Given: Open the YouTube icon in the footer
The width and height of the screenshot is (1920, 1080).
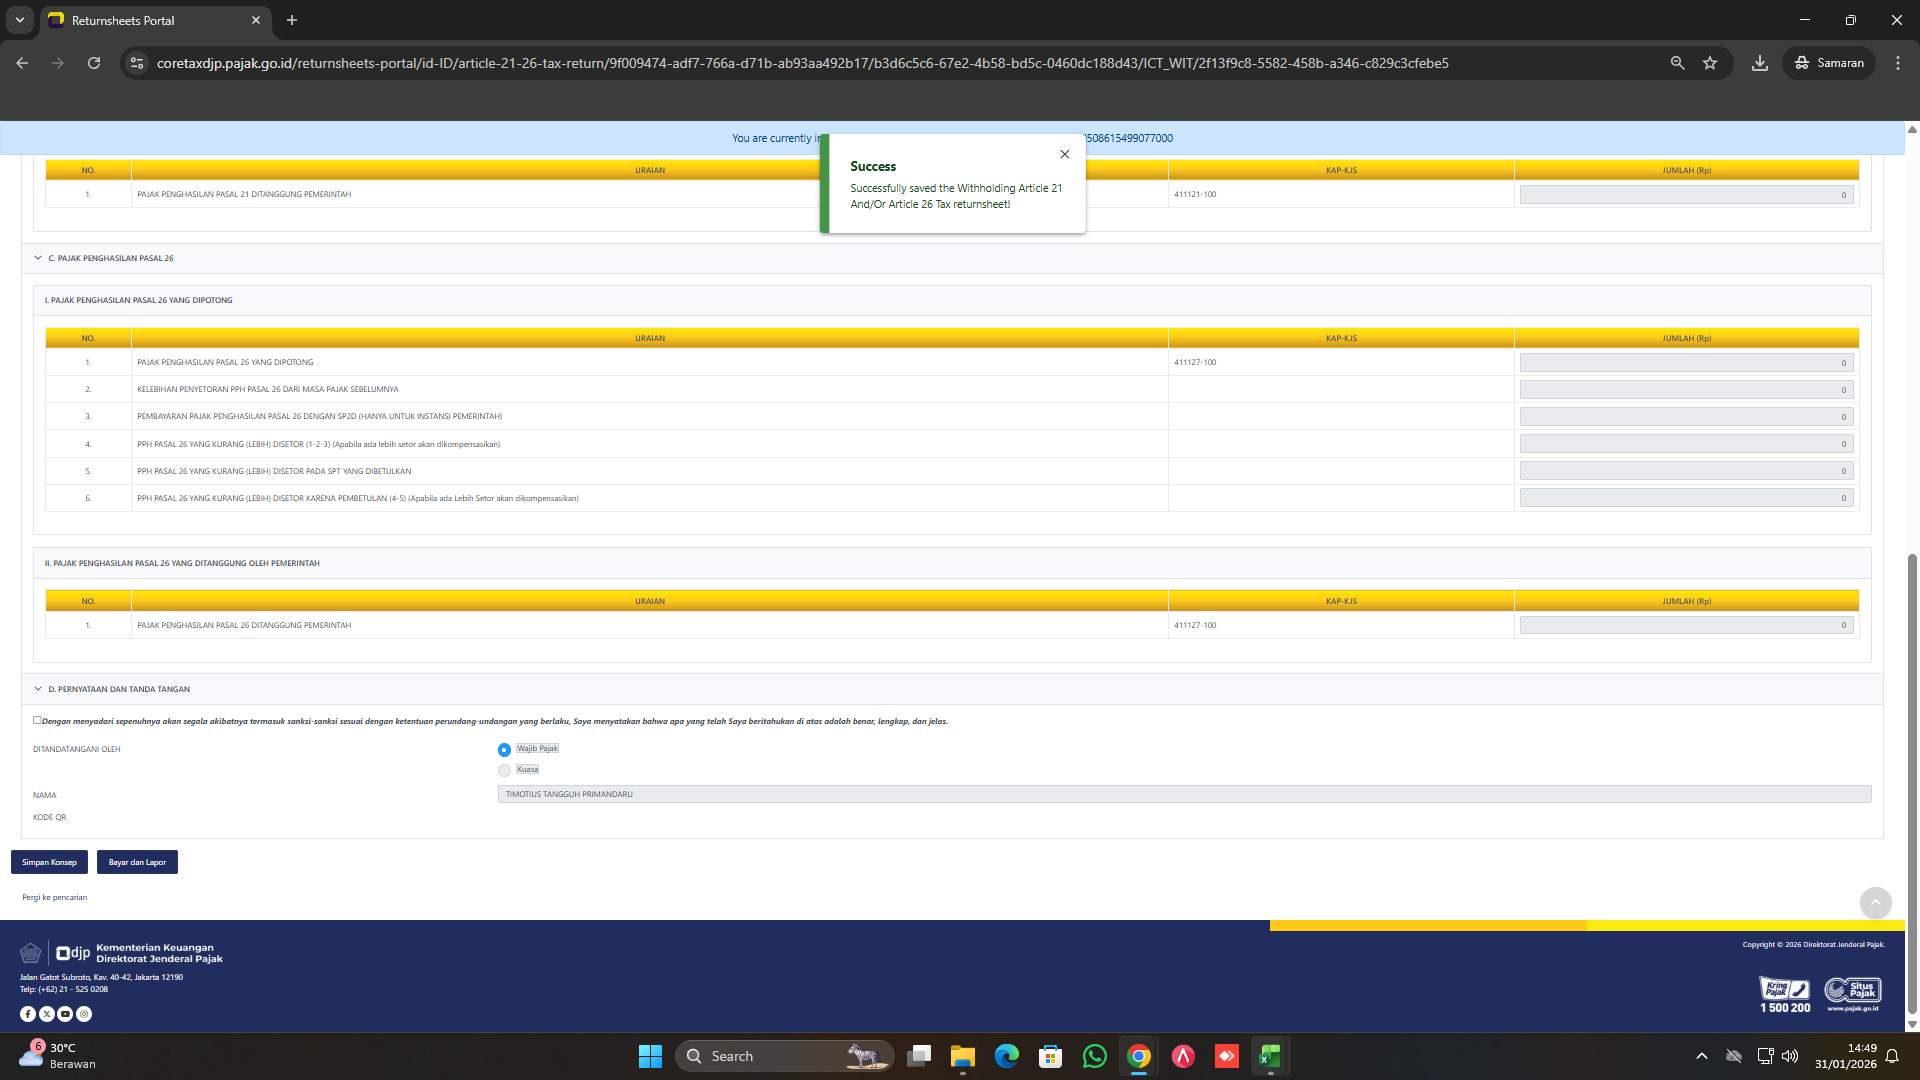Looking at the screenshot, I should tap(65, 1013).
